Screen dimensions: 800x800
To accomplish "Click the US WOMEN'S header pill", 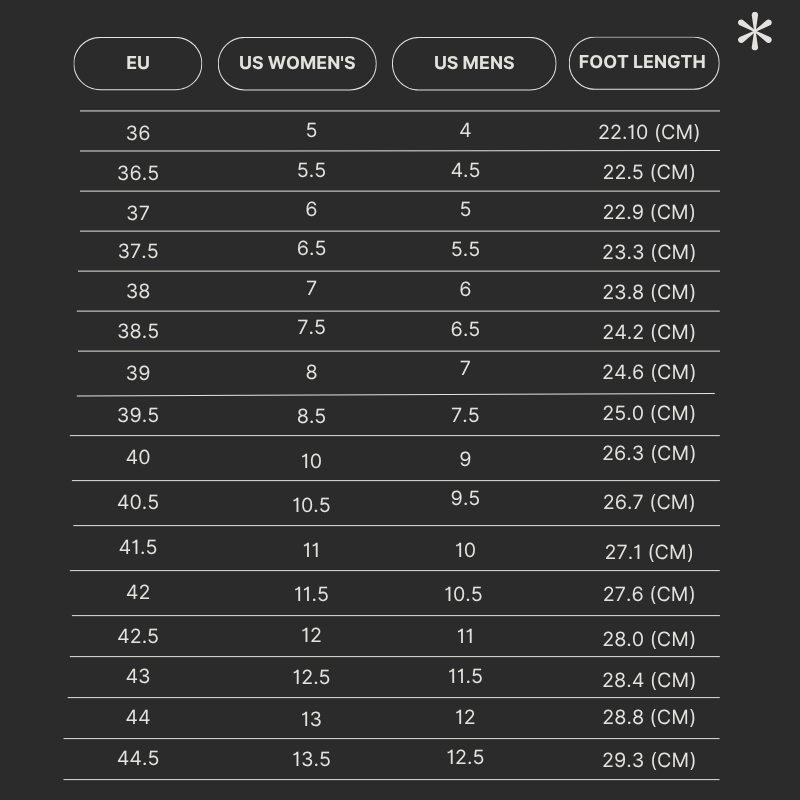I will tap(297, 63).
